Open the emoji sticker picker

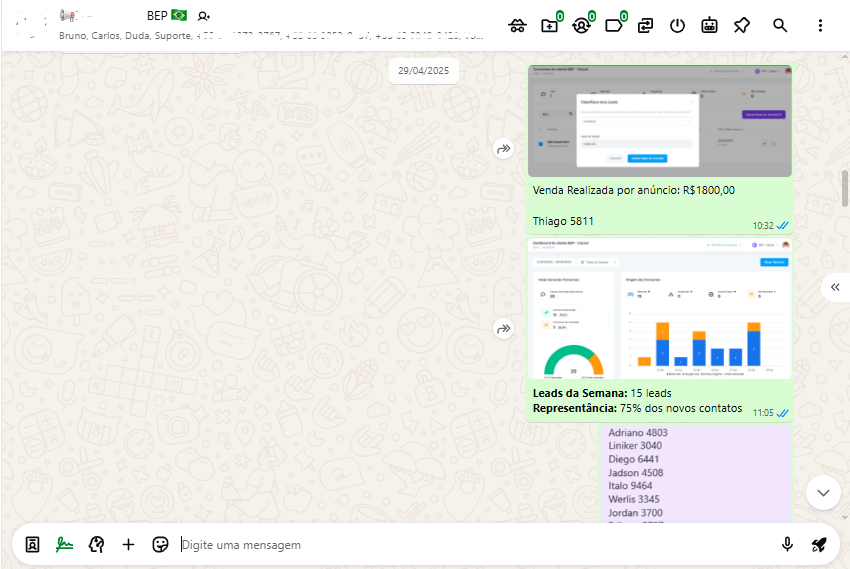(160, 544)
